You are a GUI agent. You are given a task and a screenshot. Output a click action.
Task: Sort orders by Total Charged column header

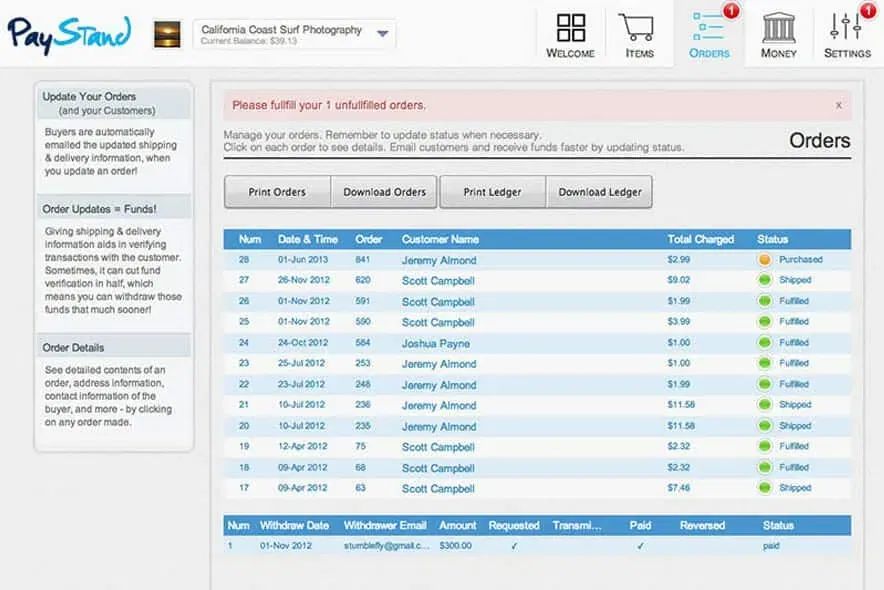pyautogui.click(x=700, y=239)
